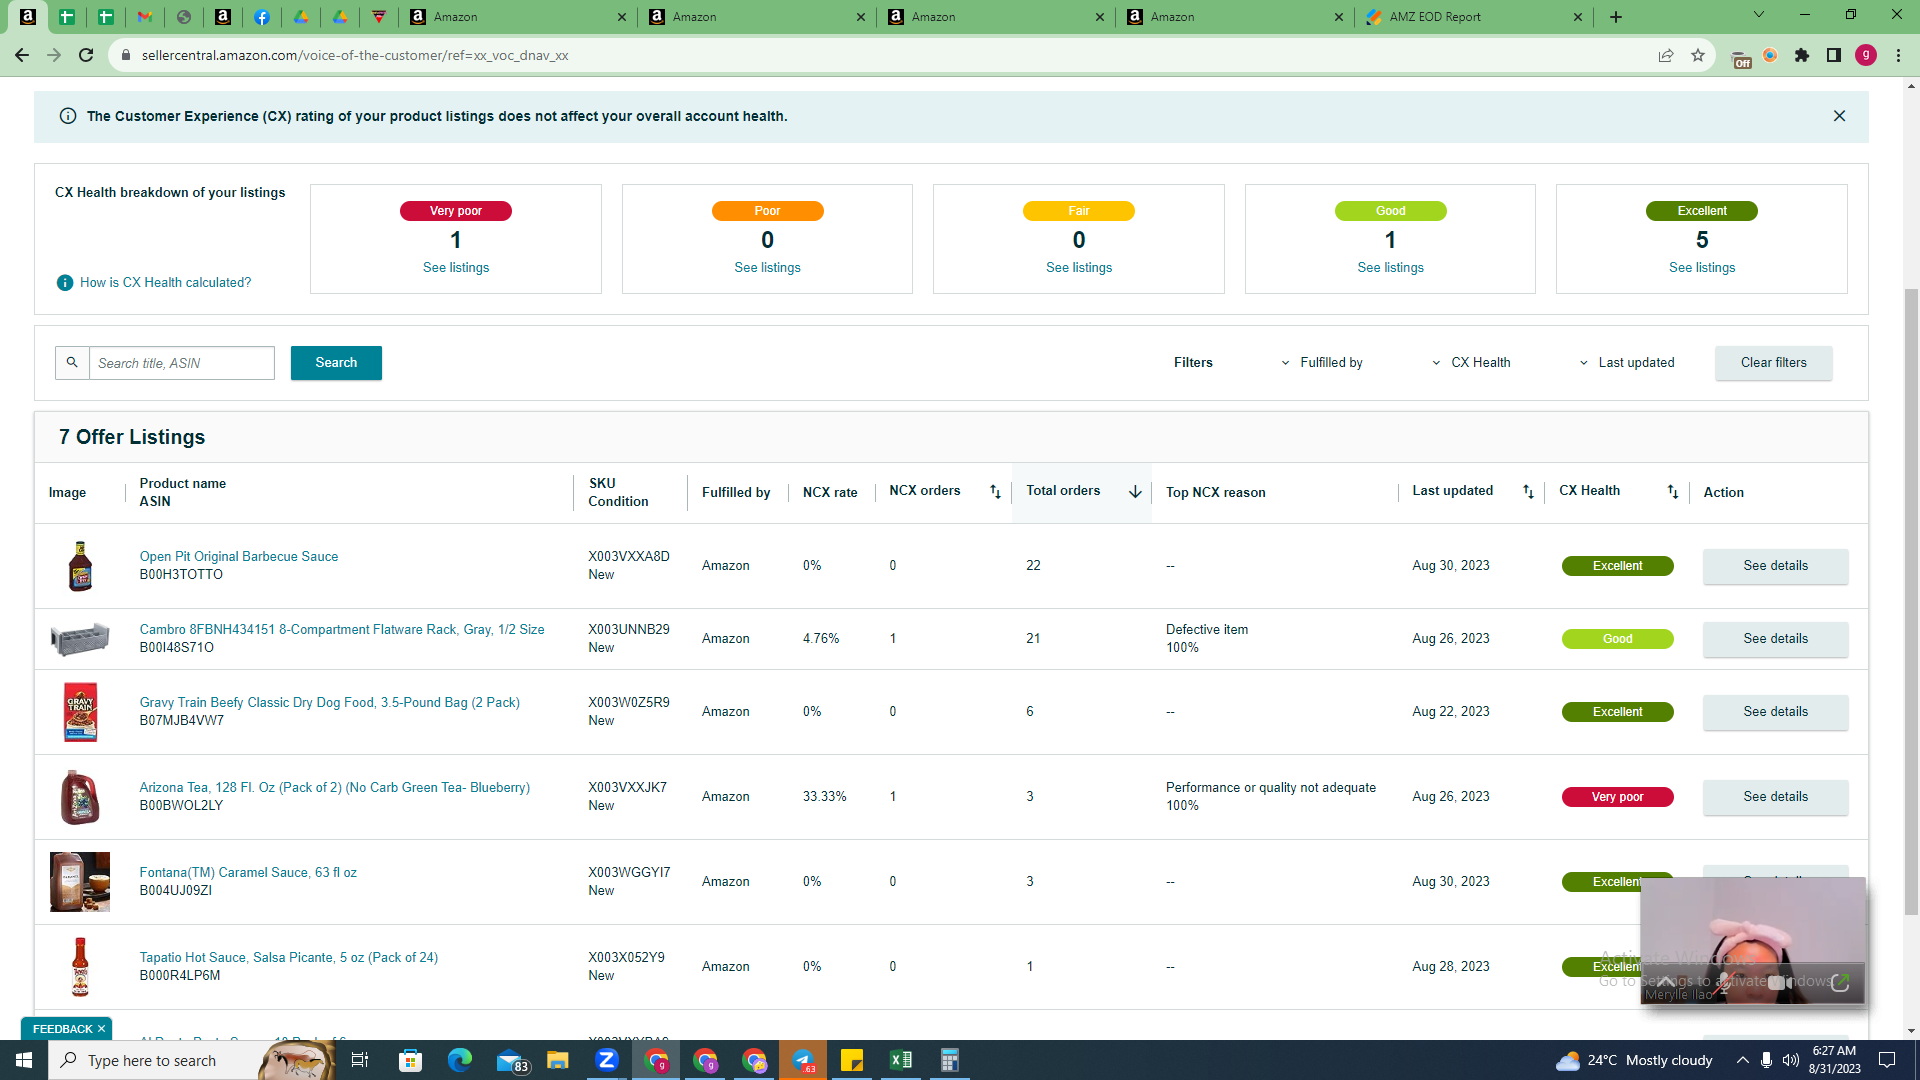
Task: Open Excel from the taskbar
Action: [901, 1060]
